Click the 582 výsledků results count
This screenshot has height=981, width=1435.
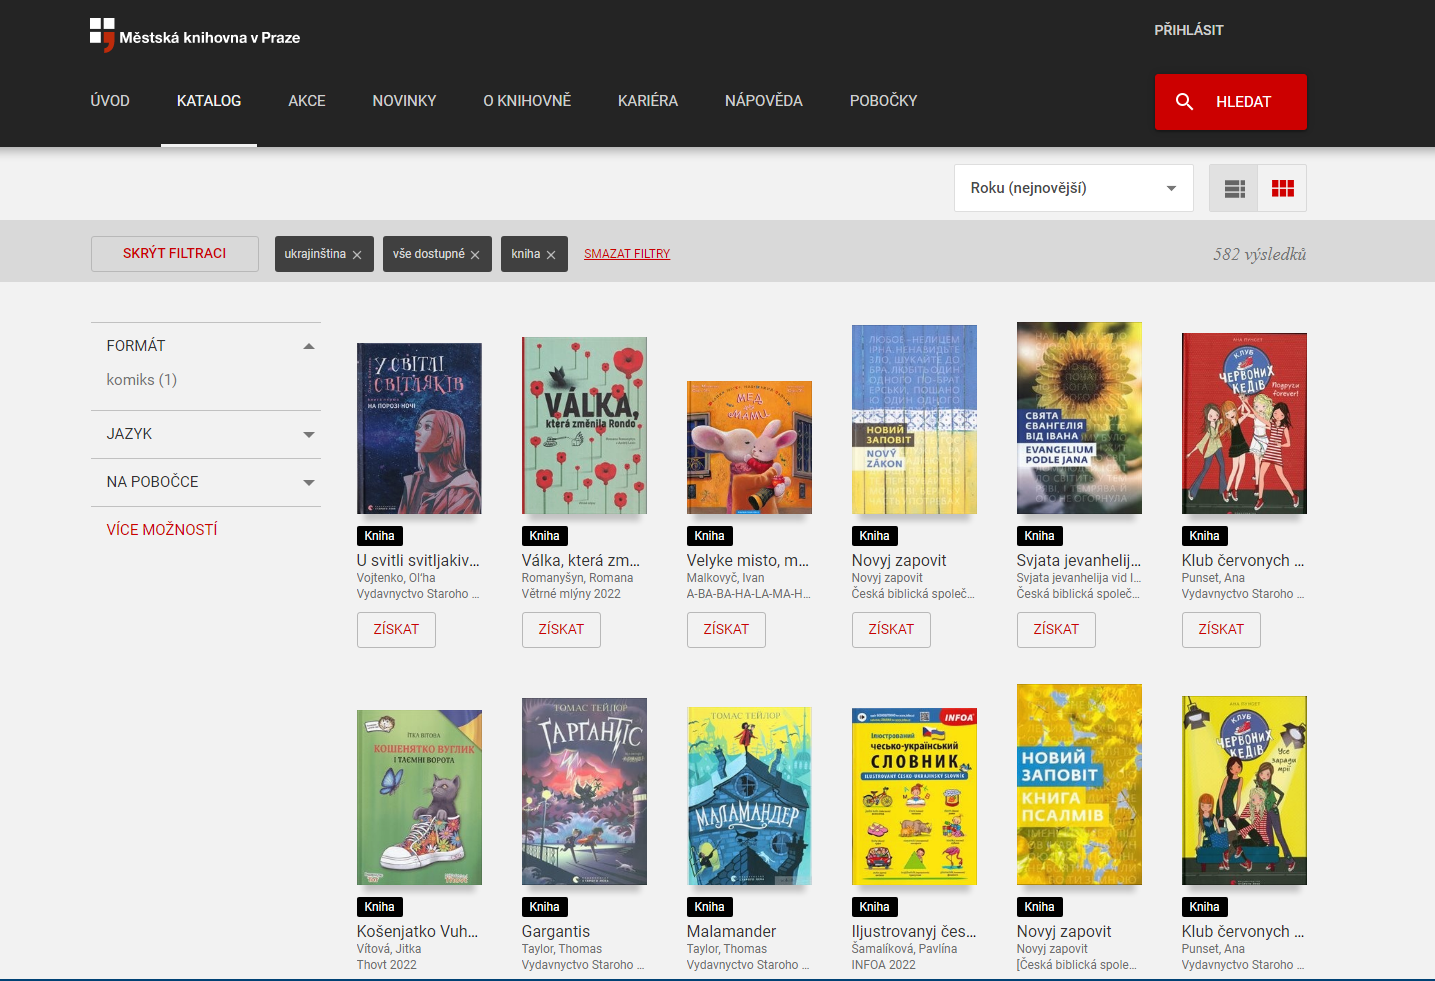coord(1259,254)
